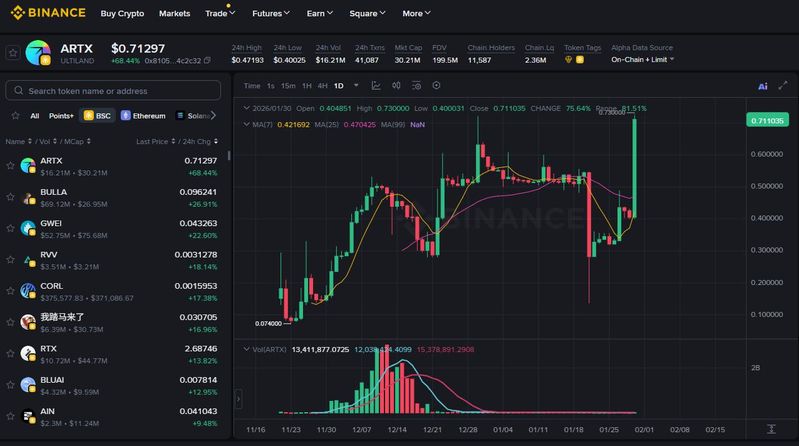Sort list by 24h Chg

[x=200, y=142]
